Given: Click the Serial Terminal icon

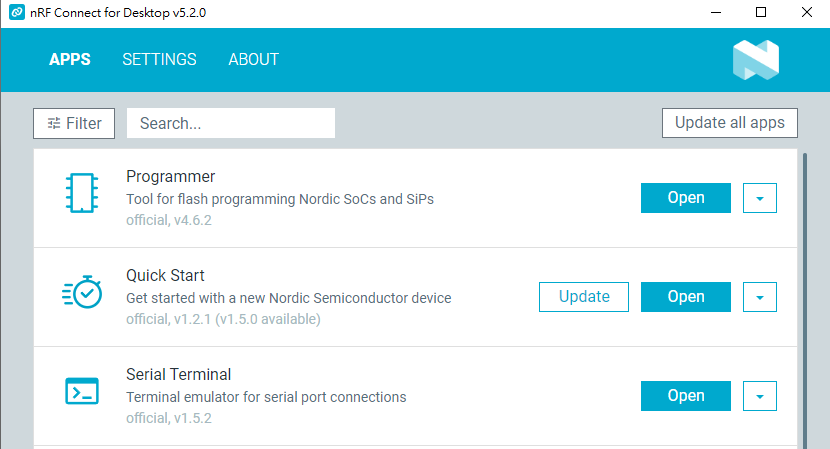Looking at the screenshot, I should click(82, 391).
